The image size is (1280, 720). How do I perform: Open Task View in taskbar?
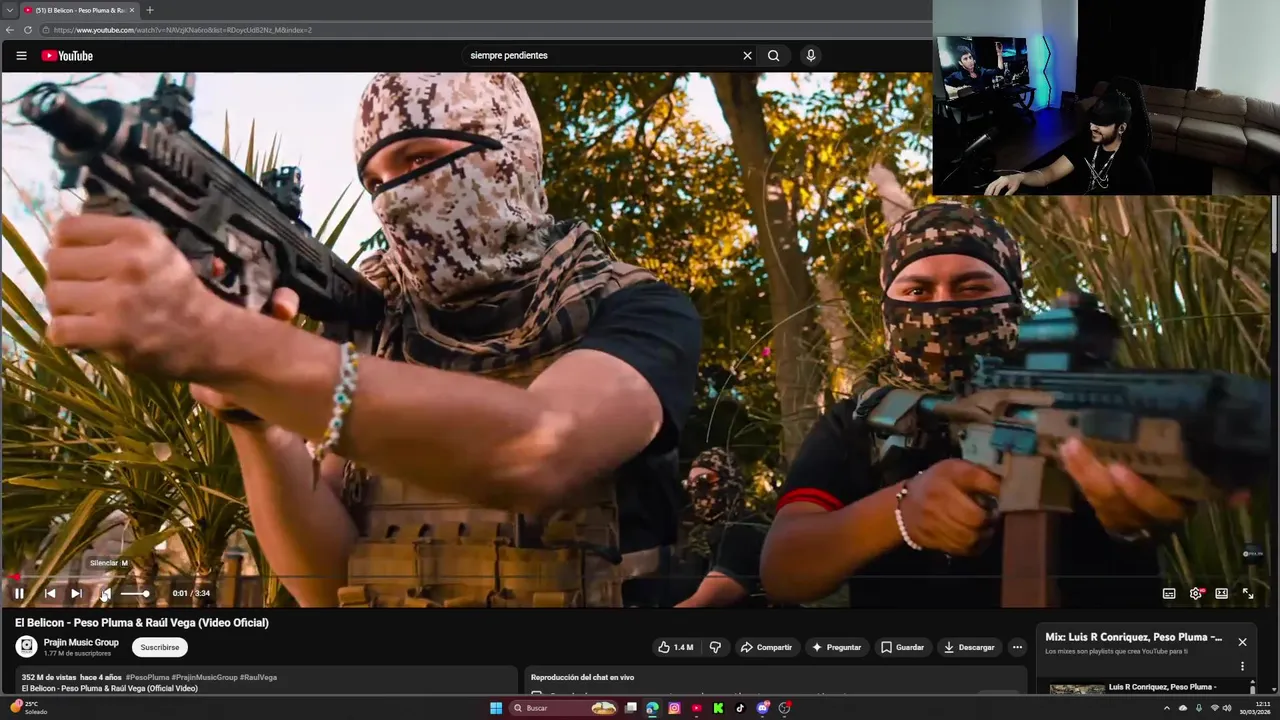click(631, 708)
